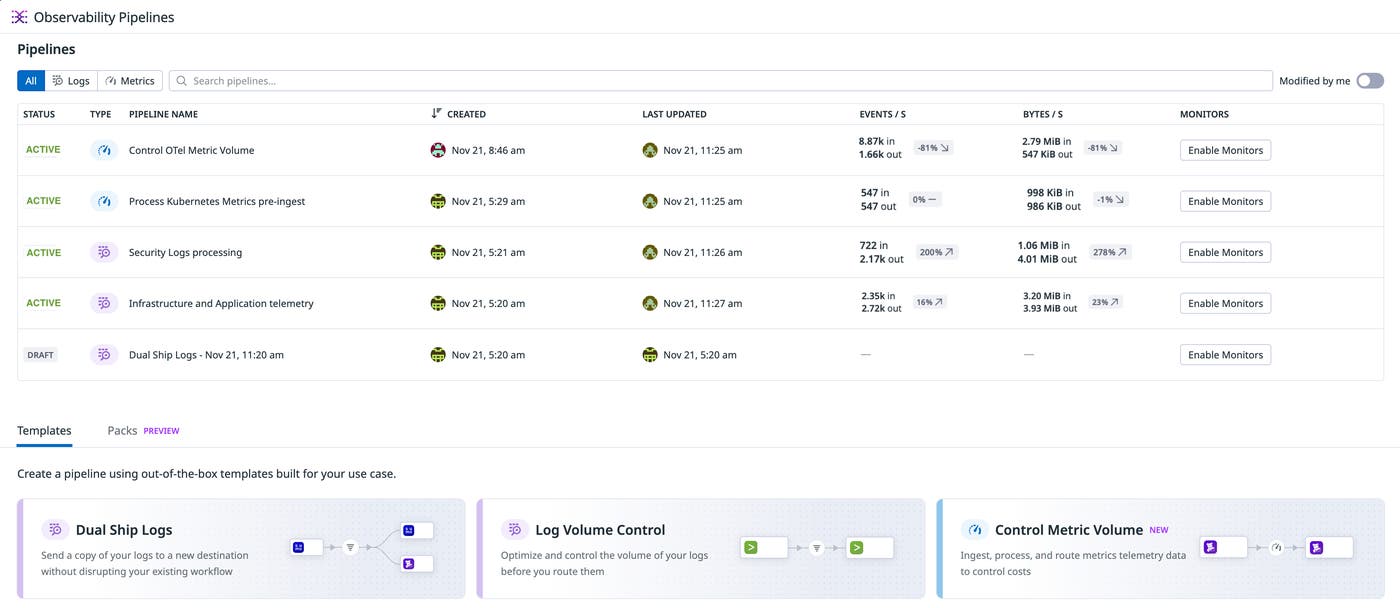
Task: Click the magnifying glass search icon
Action: (181, 80)
